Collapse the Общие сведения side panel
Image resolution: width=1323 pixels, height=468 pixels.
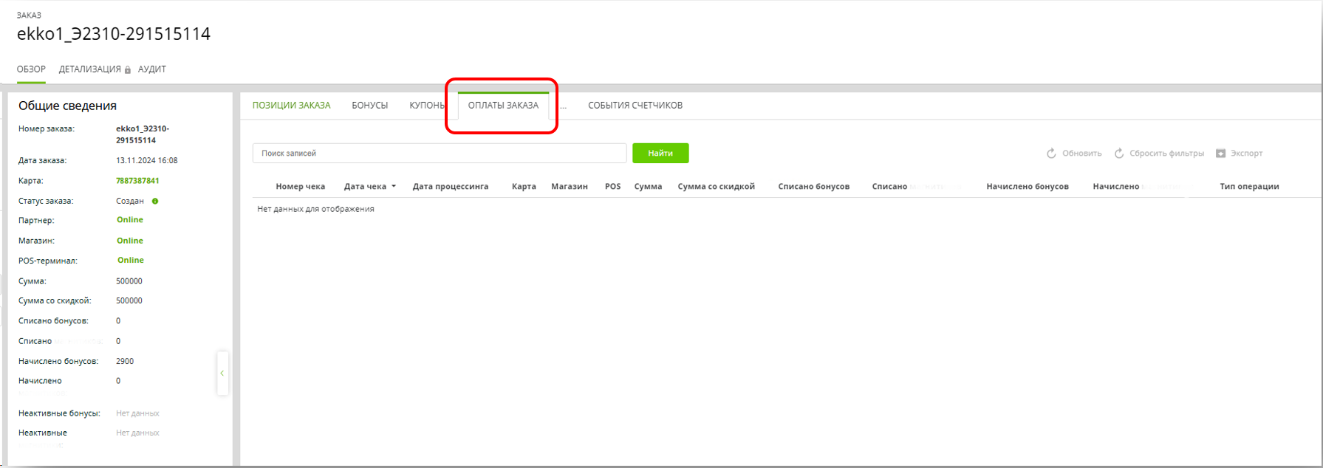[x=222, y=374]
